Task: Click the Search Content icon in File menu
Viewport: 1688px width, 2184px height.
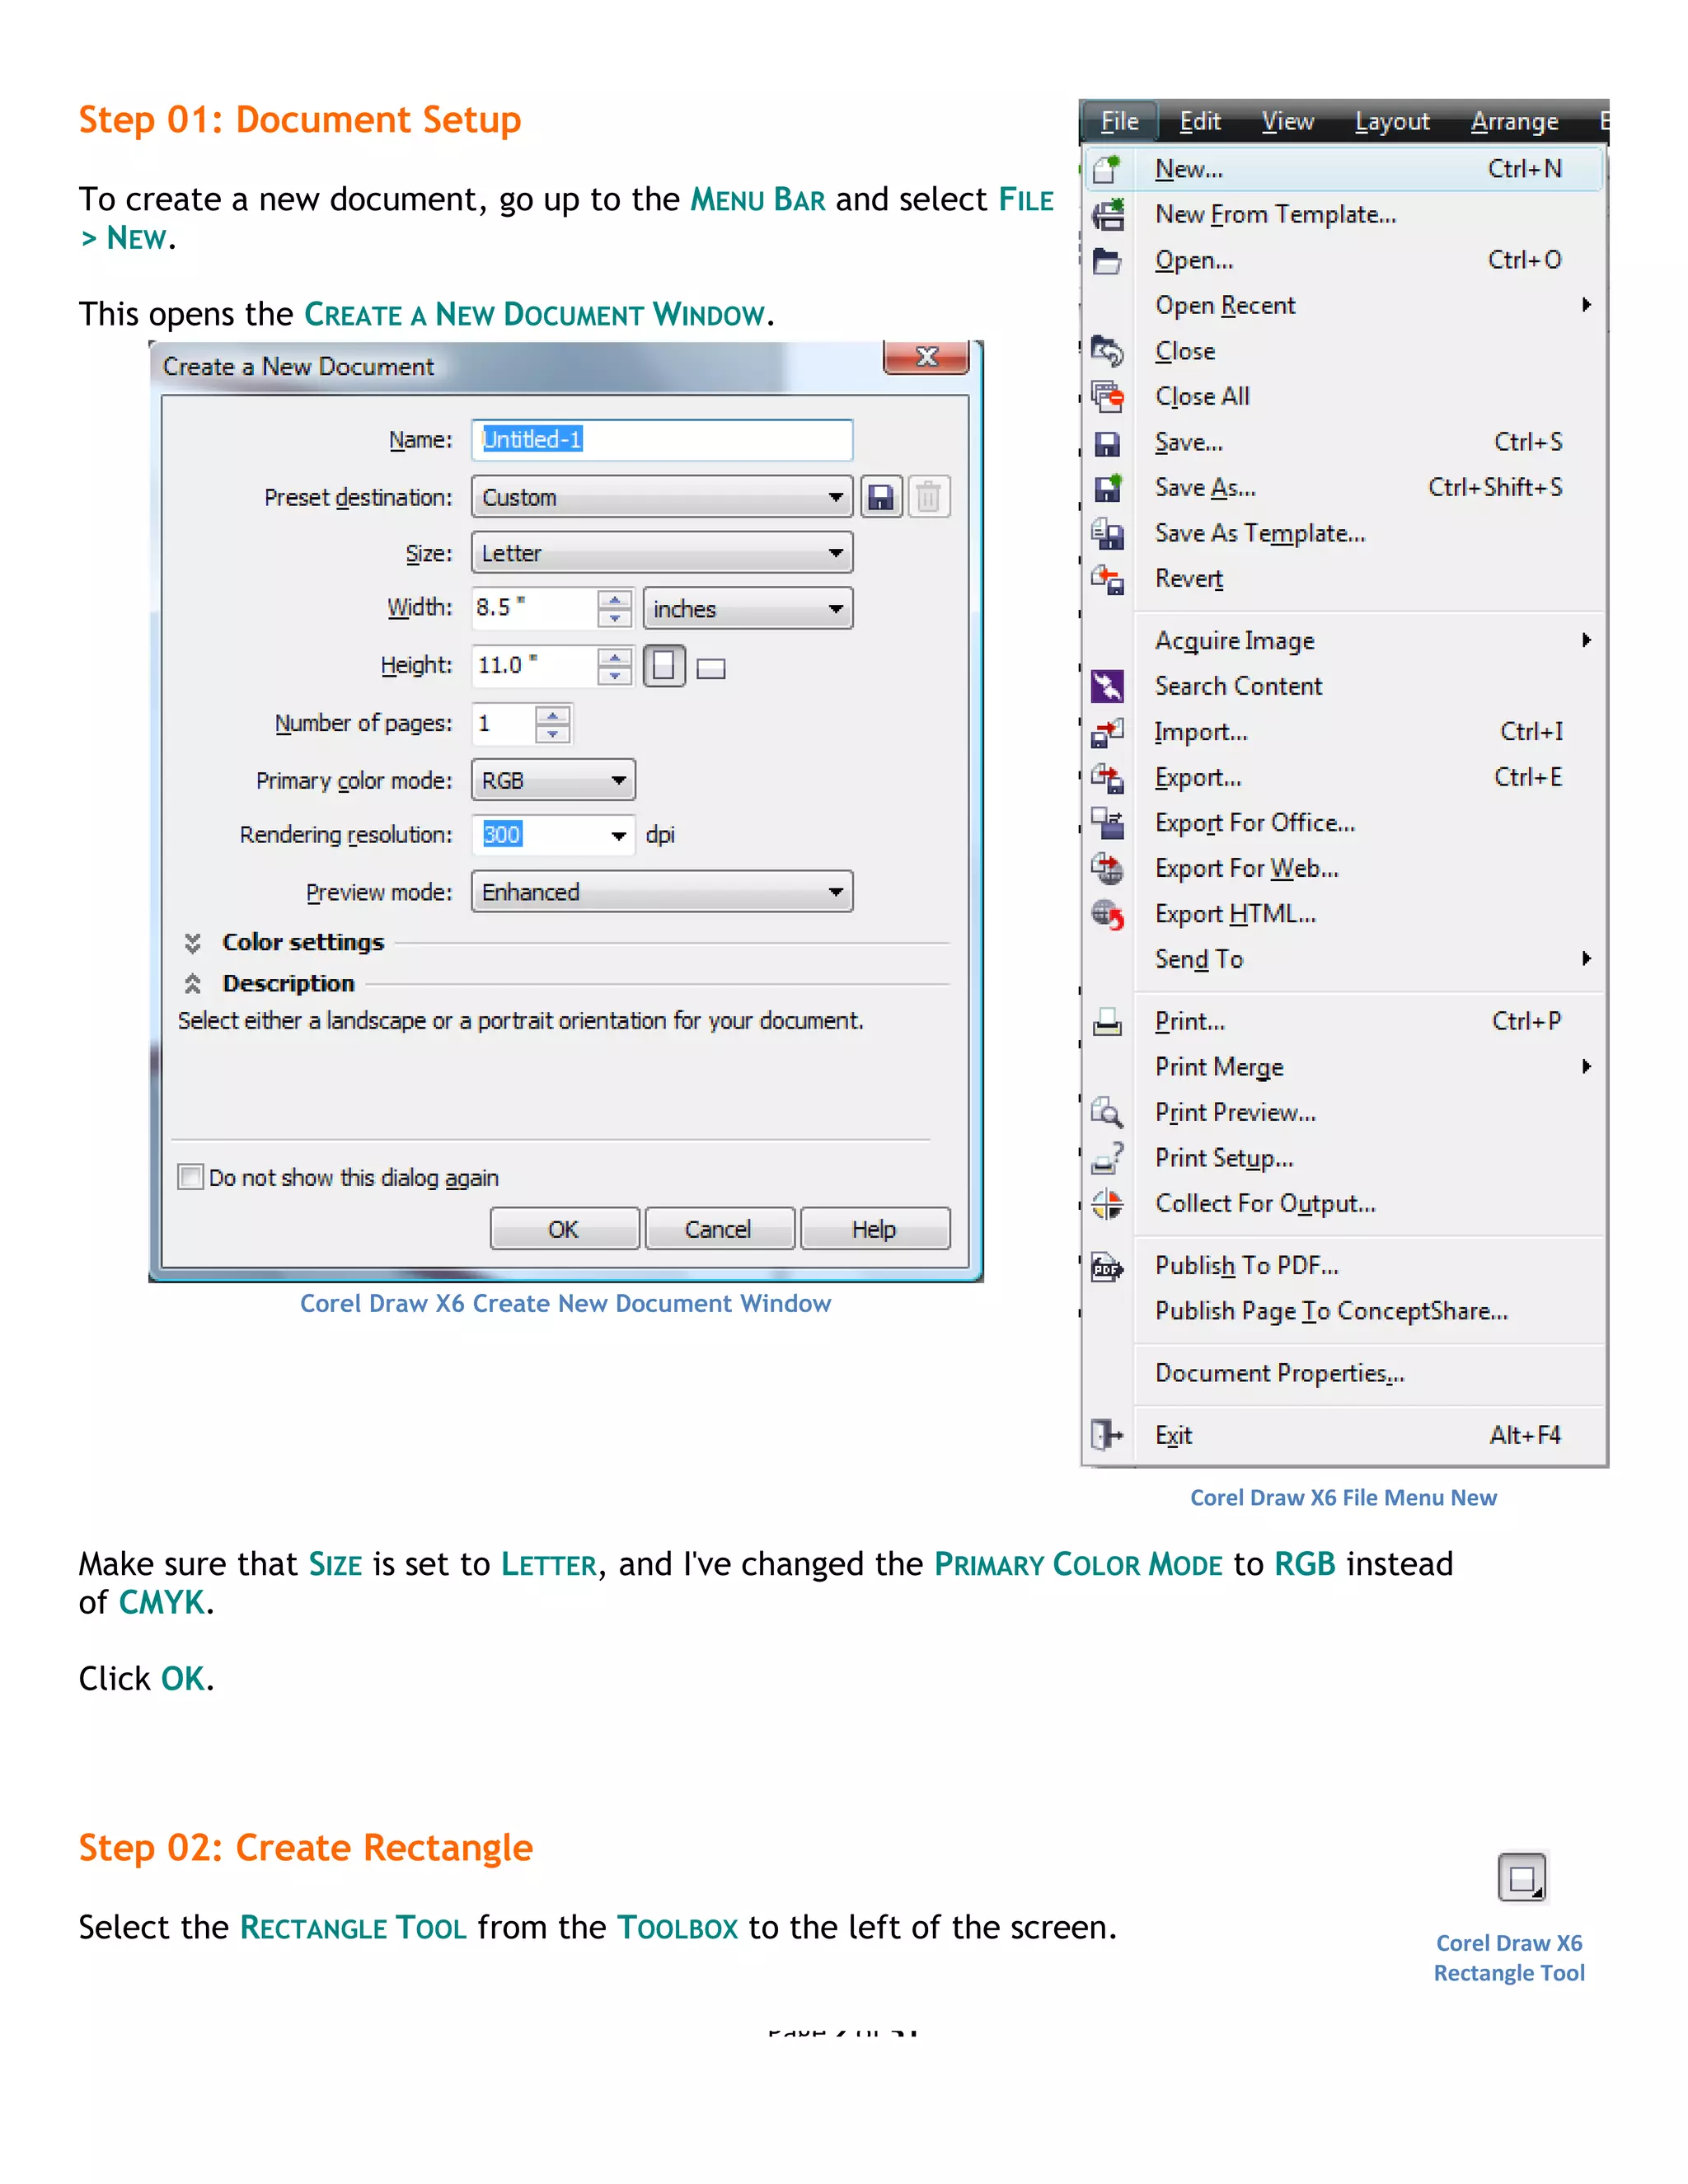Action: pos(1107,687)
